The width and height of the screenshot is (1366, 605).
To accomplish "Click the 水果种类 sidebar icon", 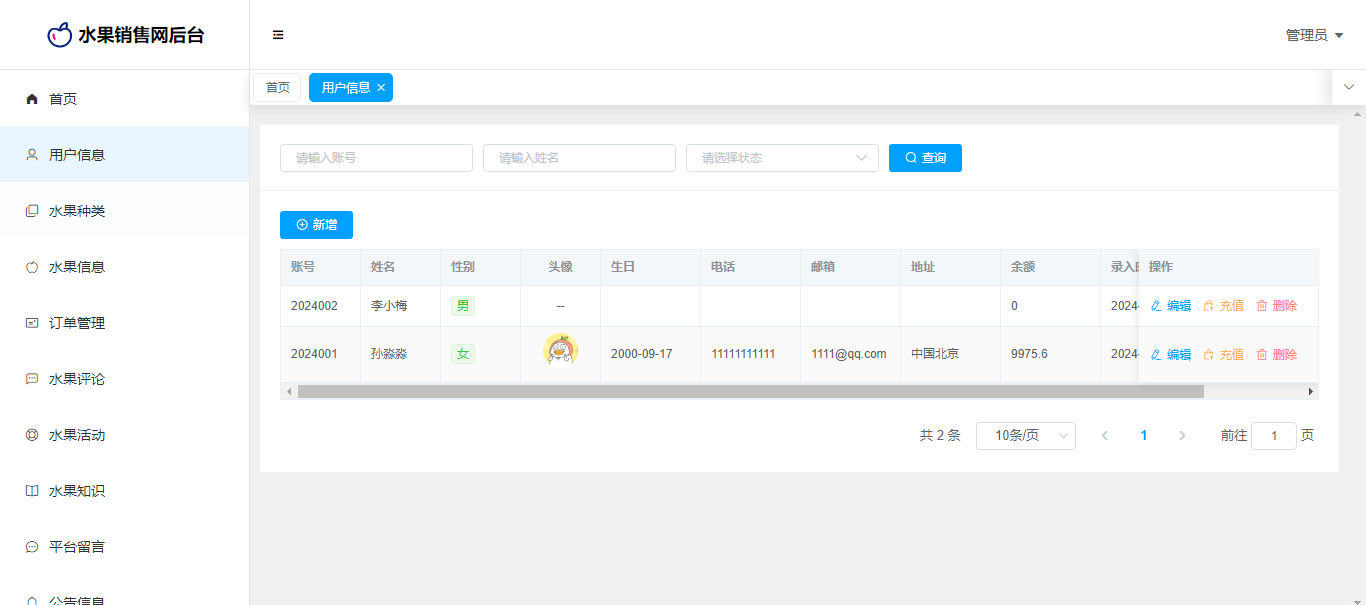I will point(32,211).
